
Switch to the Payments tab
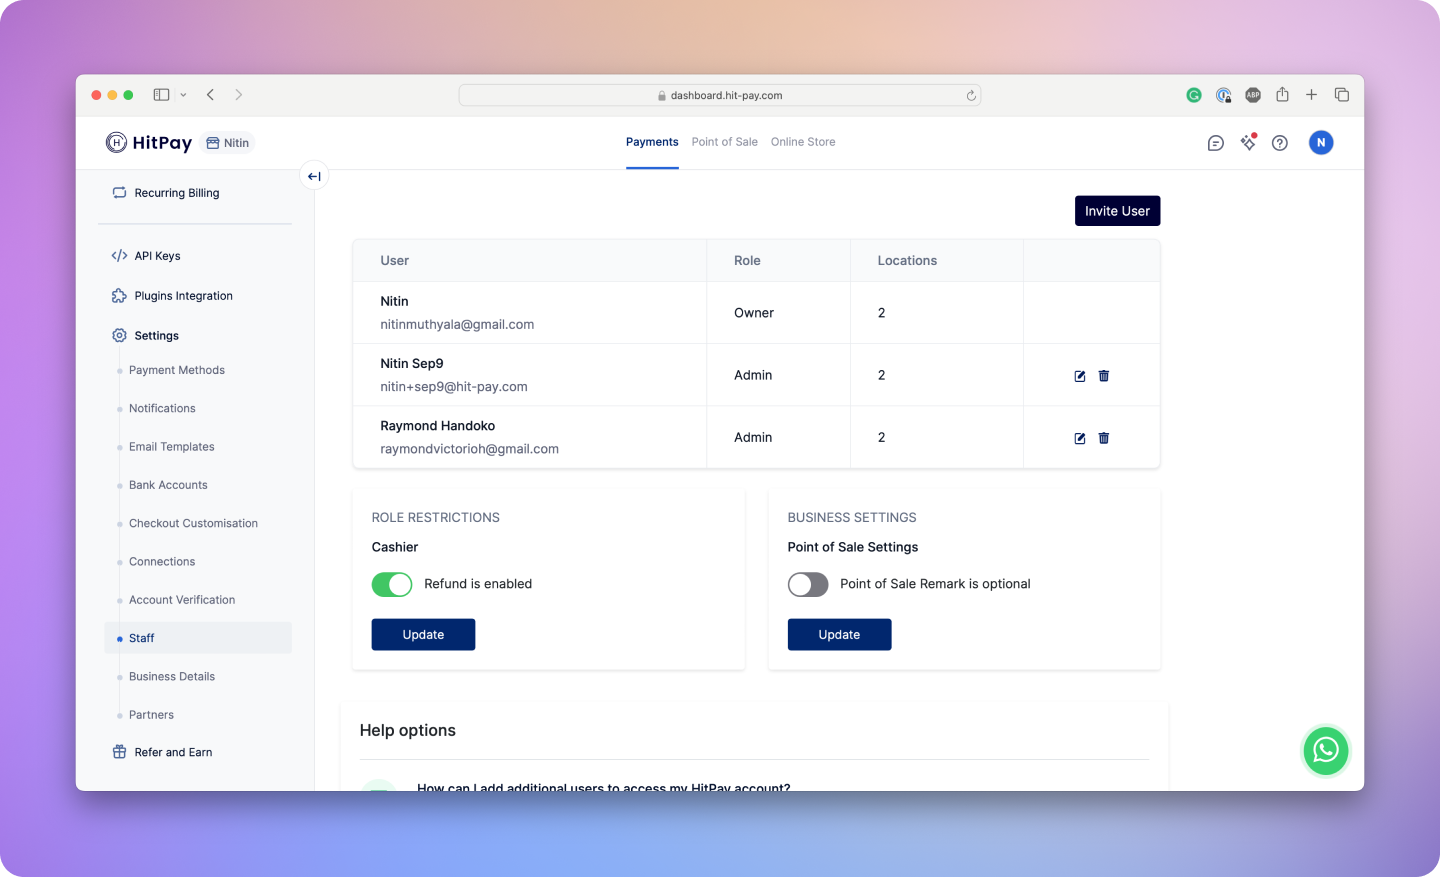tap(652, 142)
